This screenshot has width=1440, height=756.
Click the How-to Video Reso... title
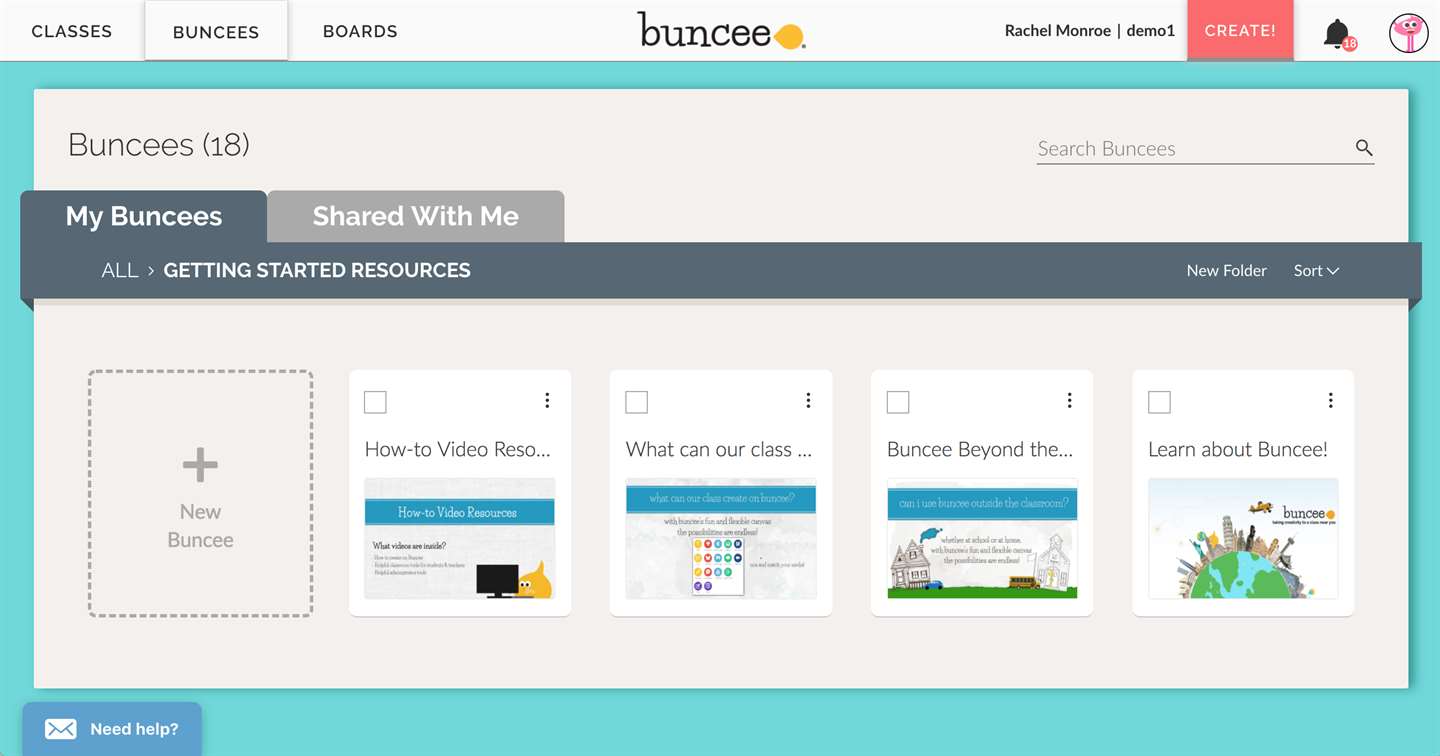pyautogui.click(x=458, y=449)
